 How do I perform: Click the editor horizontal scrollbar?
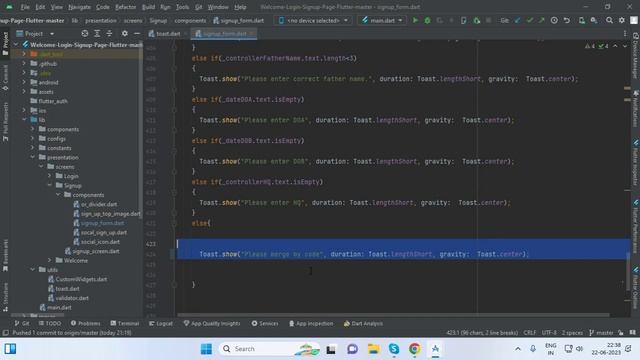click(x=393, y=315)
